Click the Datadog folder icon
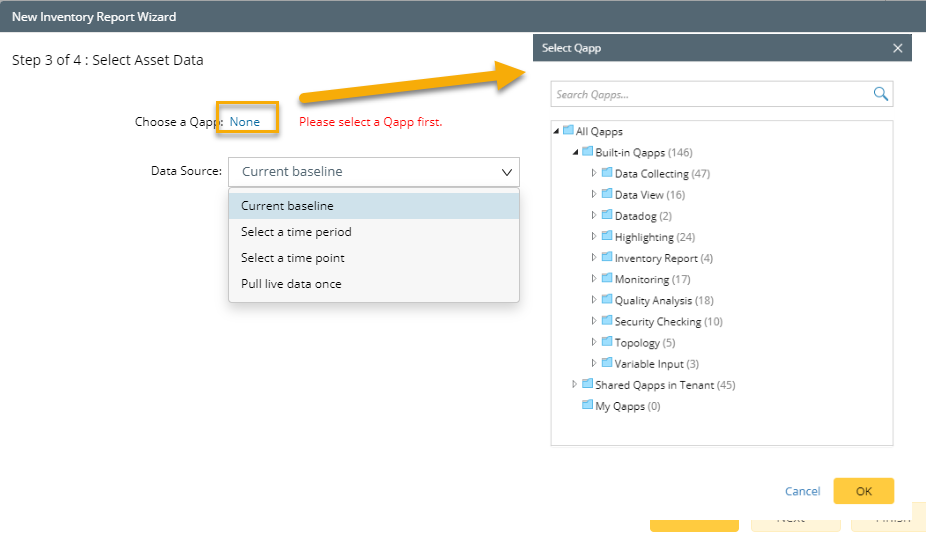This screenshot has height=554, width=926. coord(606,215)
